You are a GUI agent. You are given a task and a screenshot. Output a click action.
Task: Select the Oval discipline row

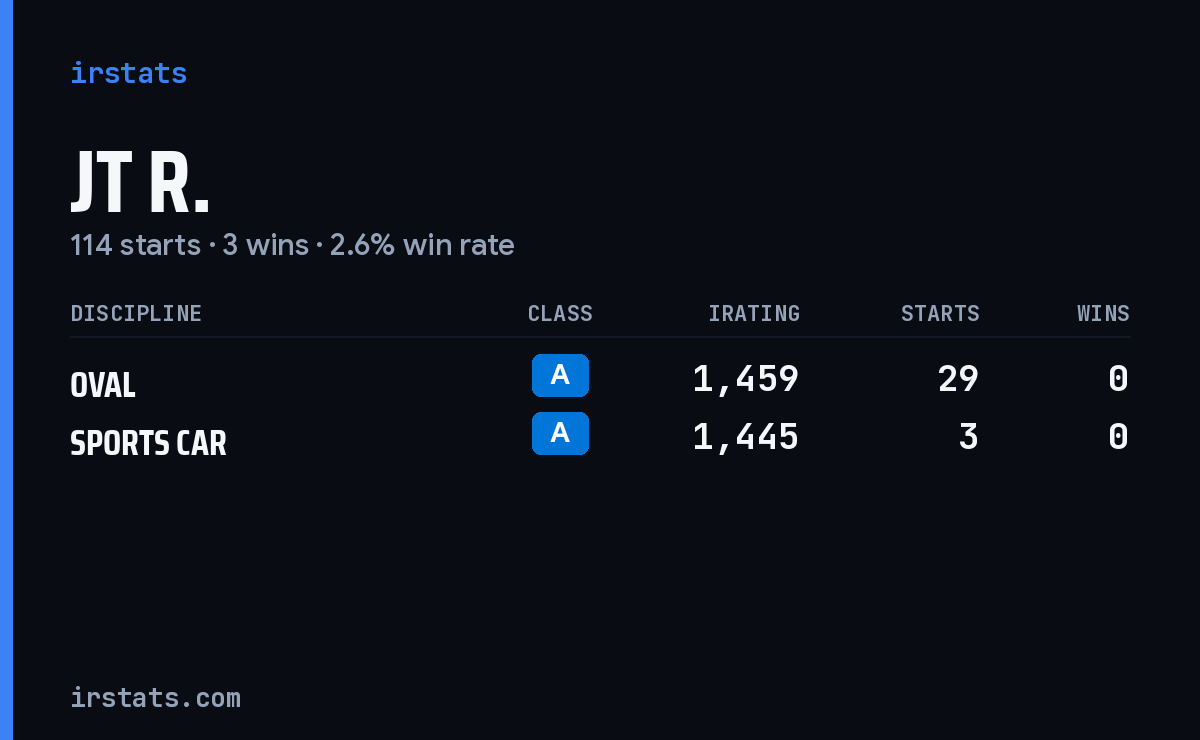point(600,379)
